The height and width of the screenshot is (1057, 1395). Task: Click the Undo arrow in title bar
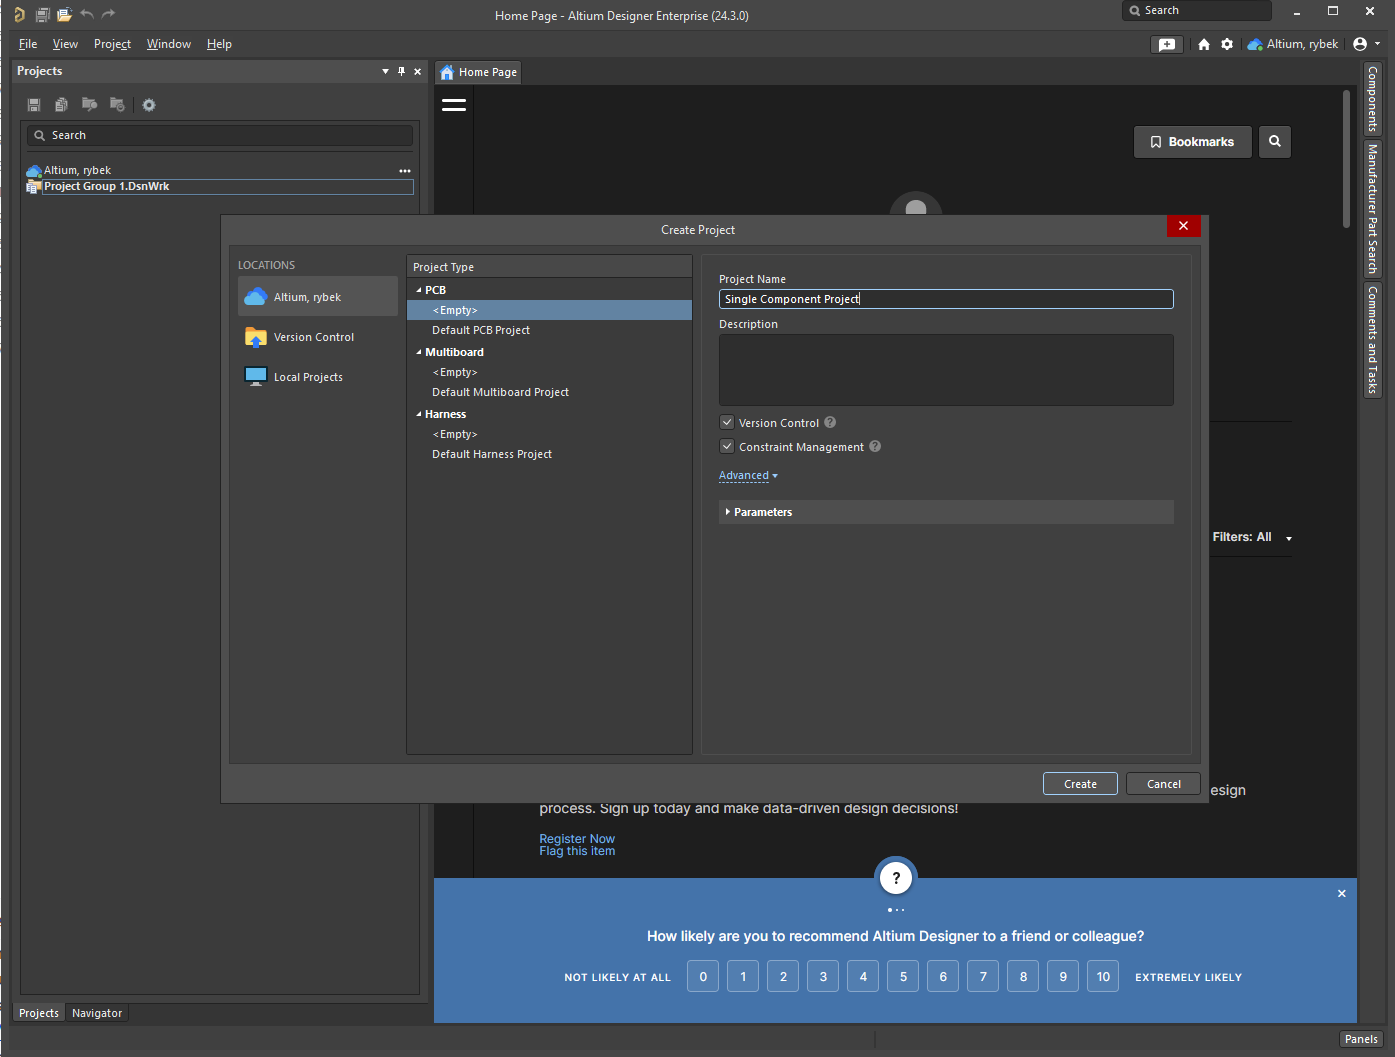pos(87,14)
